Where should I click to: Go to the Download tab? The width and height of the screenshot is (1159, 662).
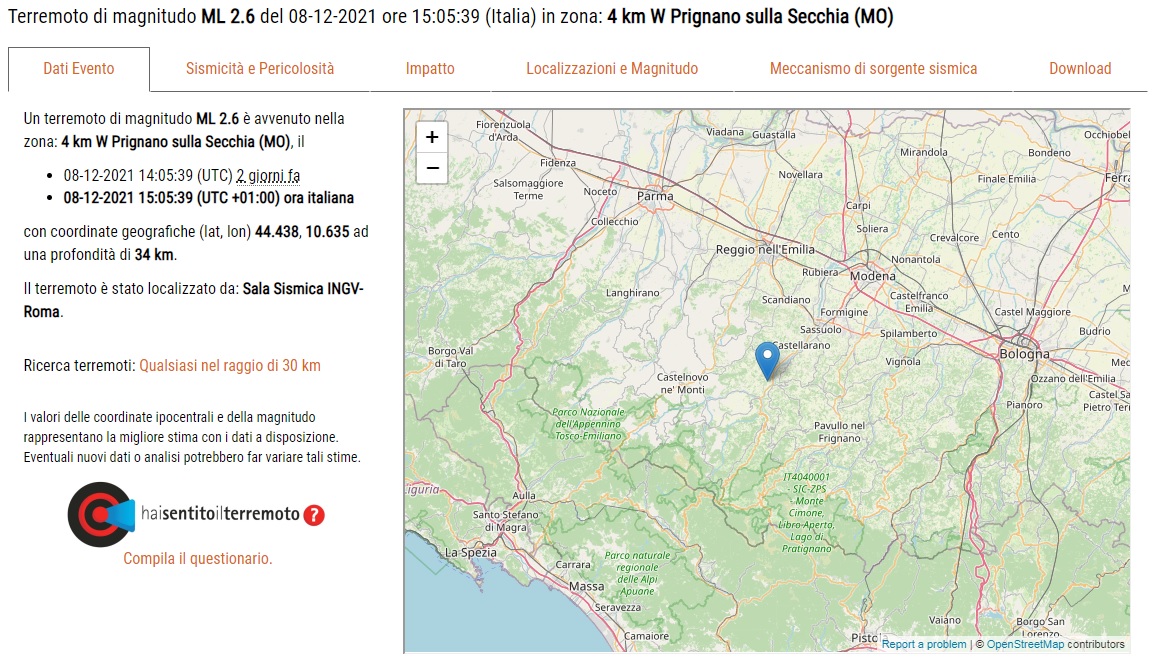1080,69
